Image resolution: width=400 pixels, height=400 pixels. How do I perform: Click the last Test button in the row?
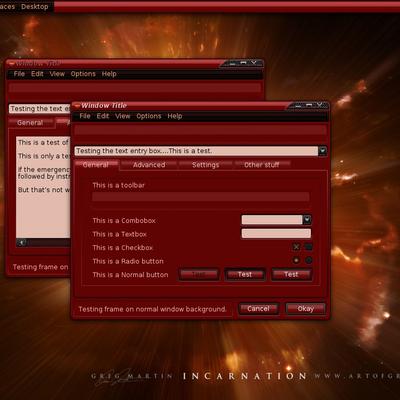(291, 275)
